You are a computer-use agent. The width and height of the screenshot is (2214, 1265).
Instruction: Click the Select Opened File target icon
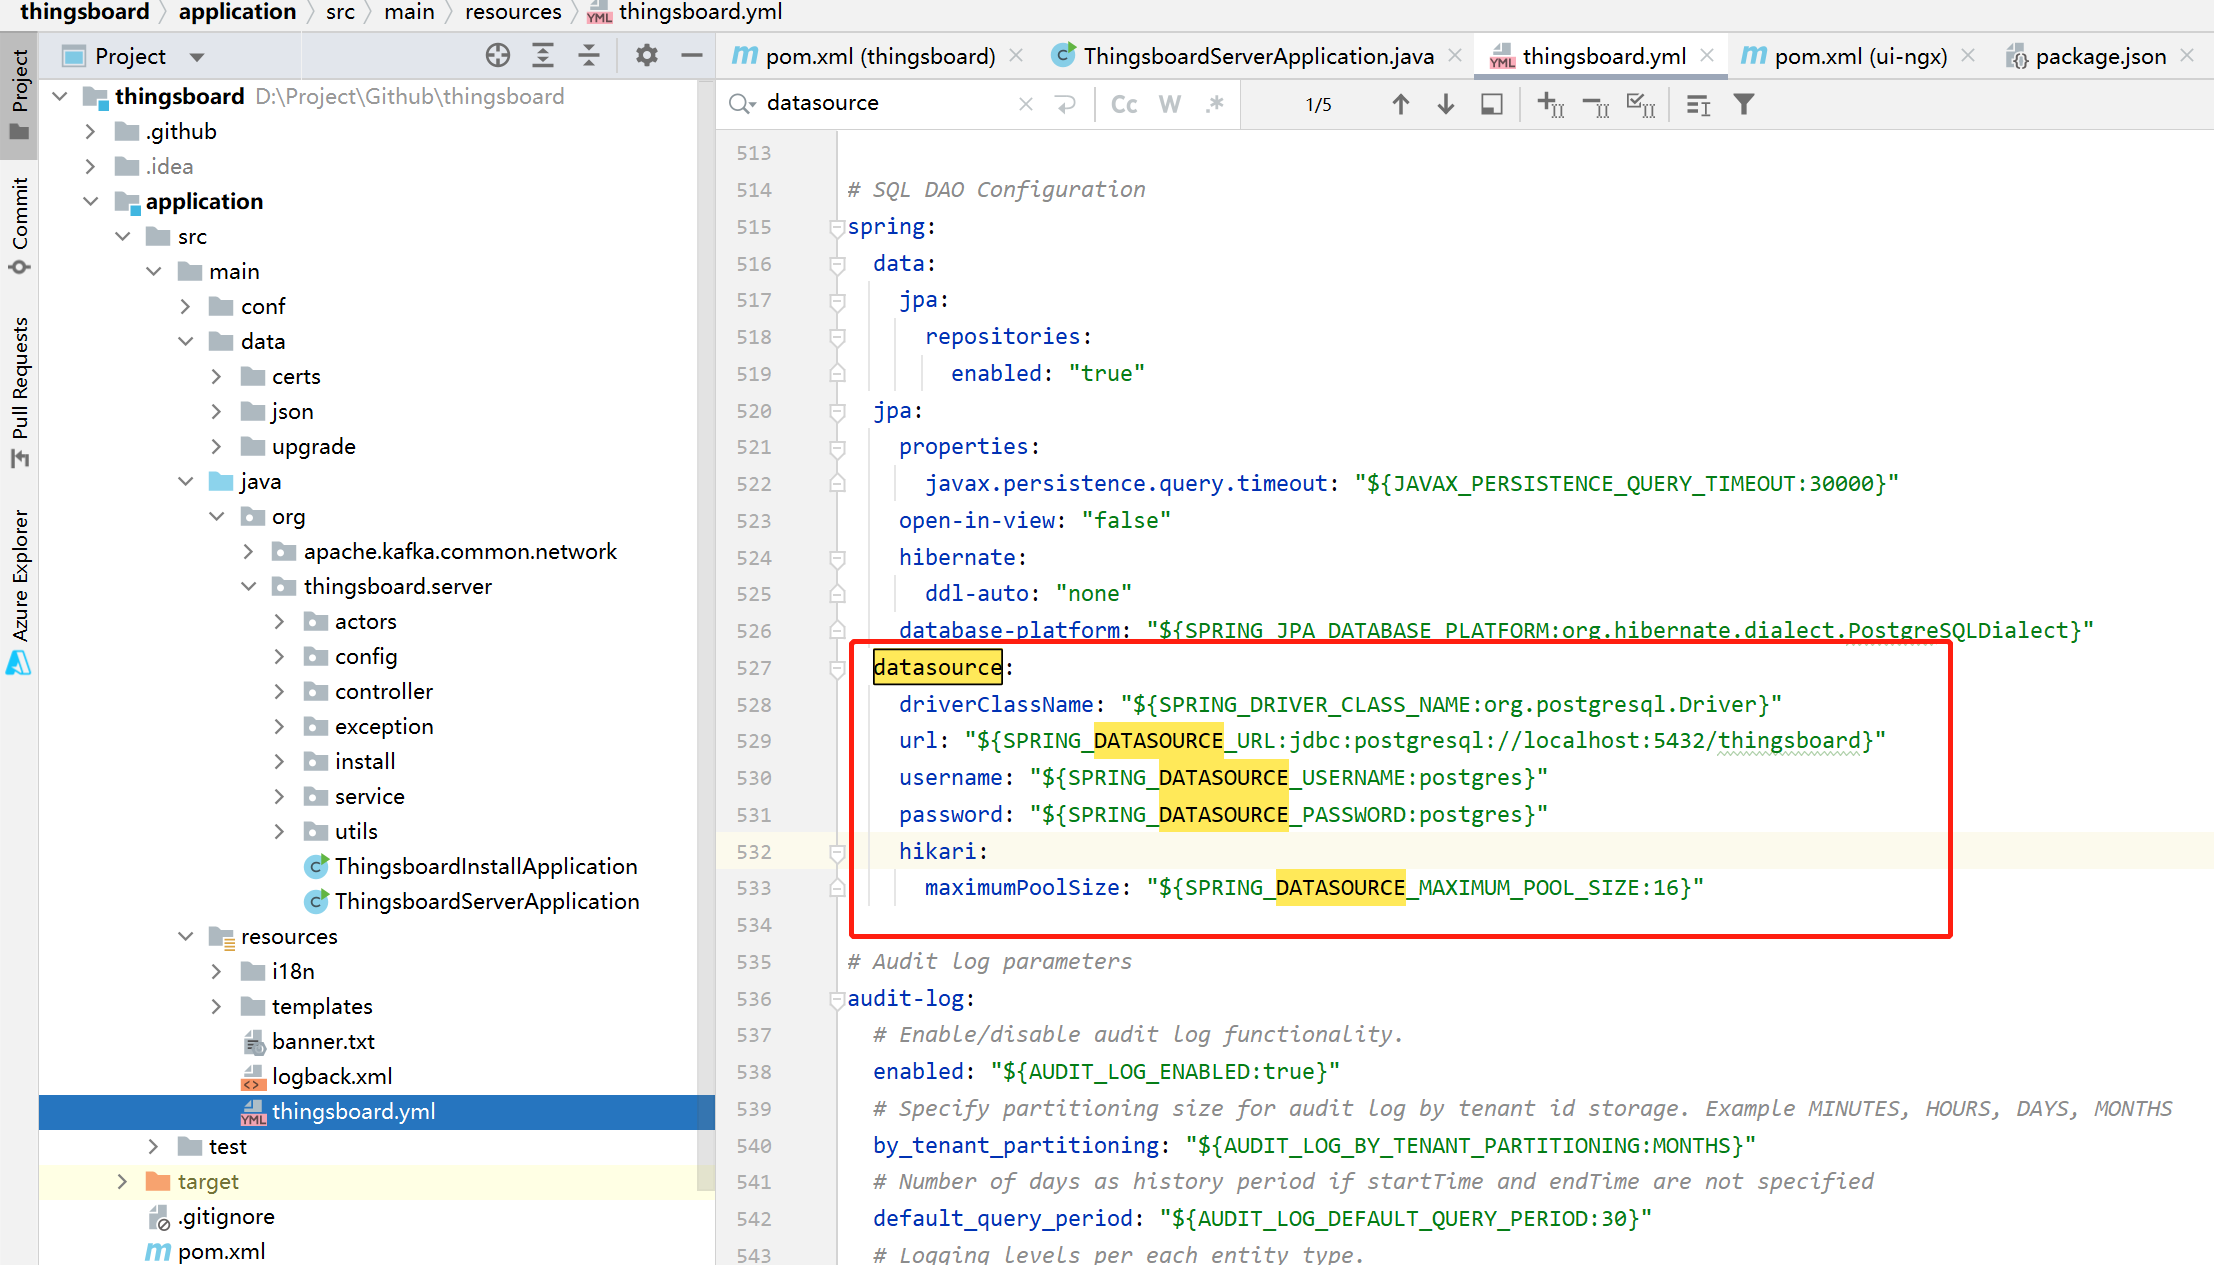coord(497,56)
